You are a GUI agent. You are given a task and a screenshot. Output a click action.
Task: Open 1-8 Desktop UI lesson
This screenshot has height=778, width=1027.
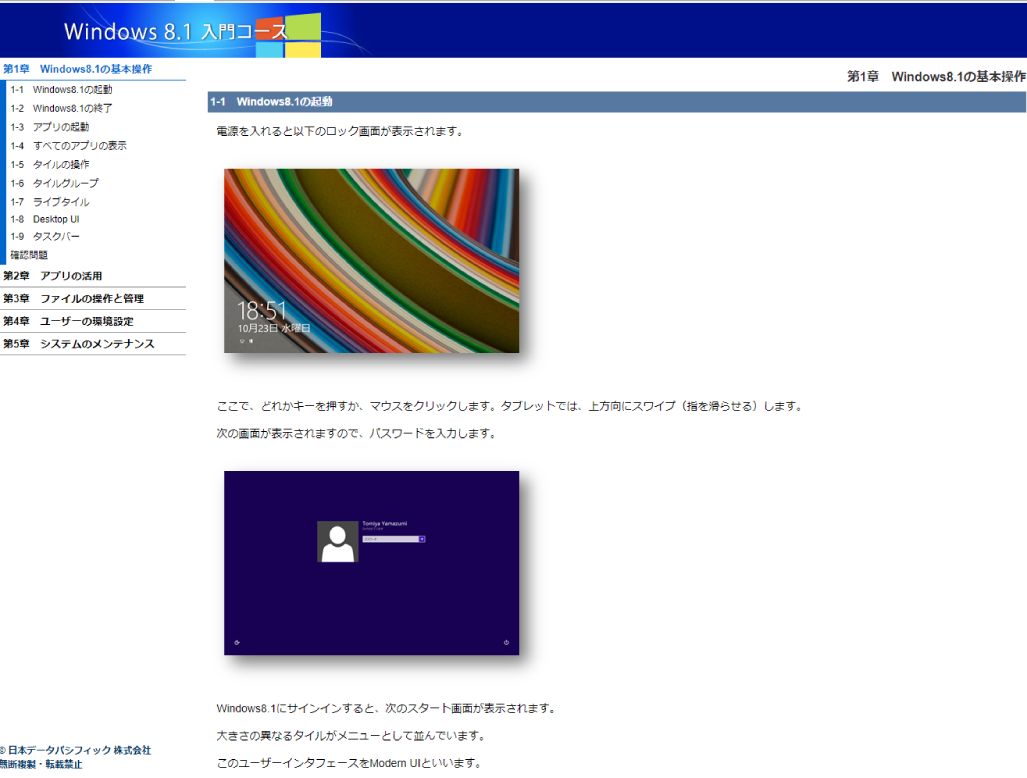tap(45, 219)
